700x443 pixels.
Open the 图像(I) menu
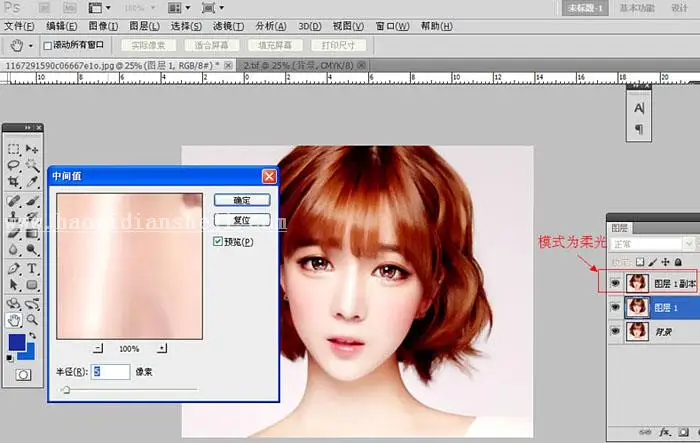pos(104,26)
